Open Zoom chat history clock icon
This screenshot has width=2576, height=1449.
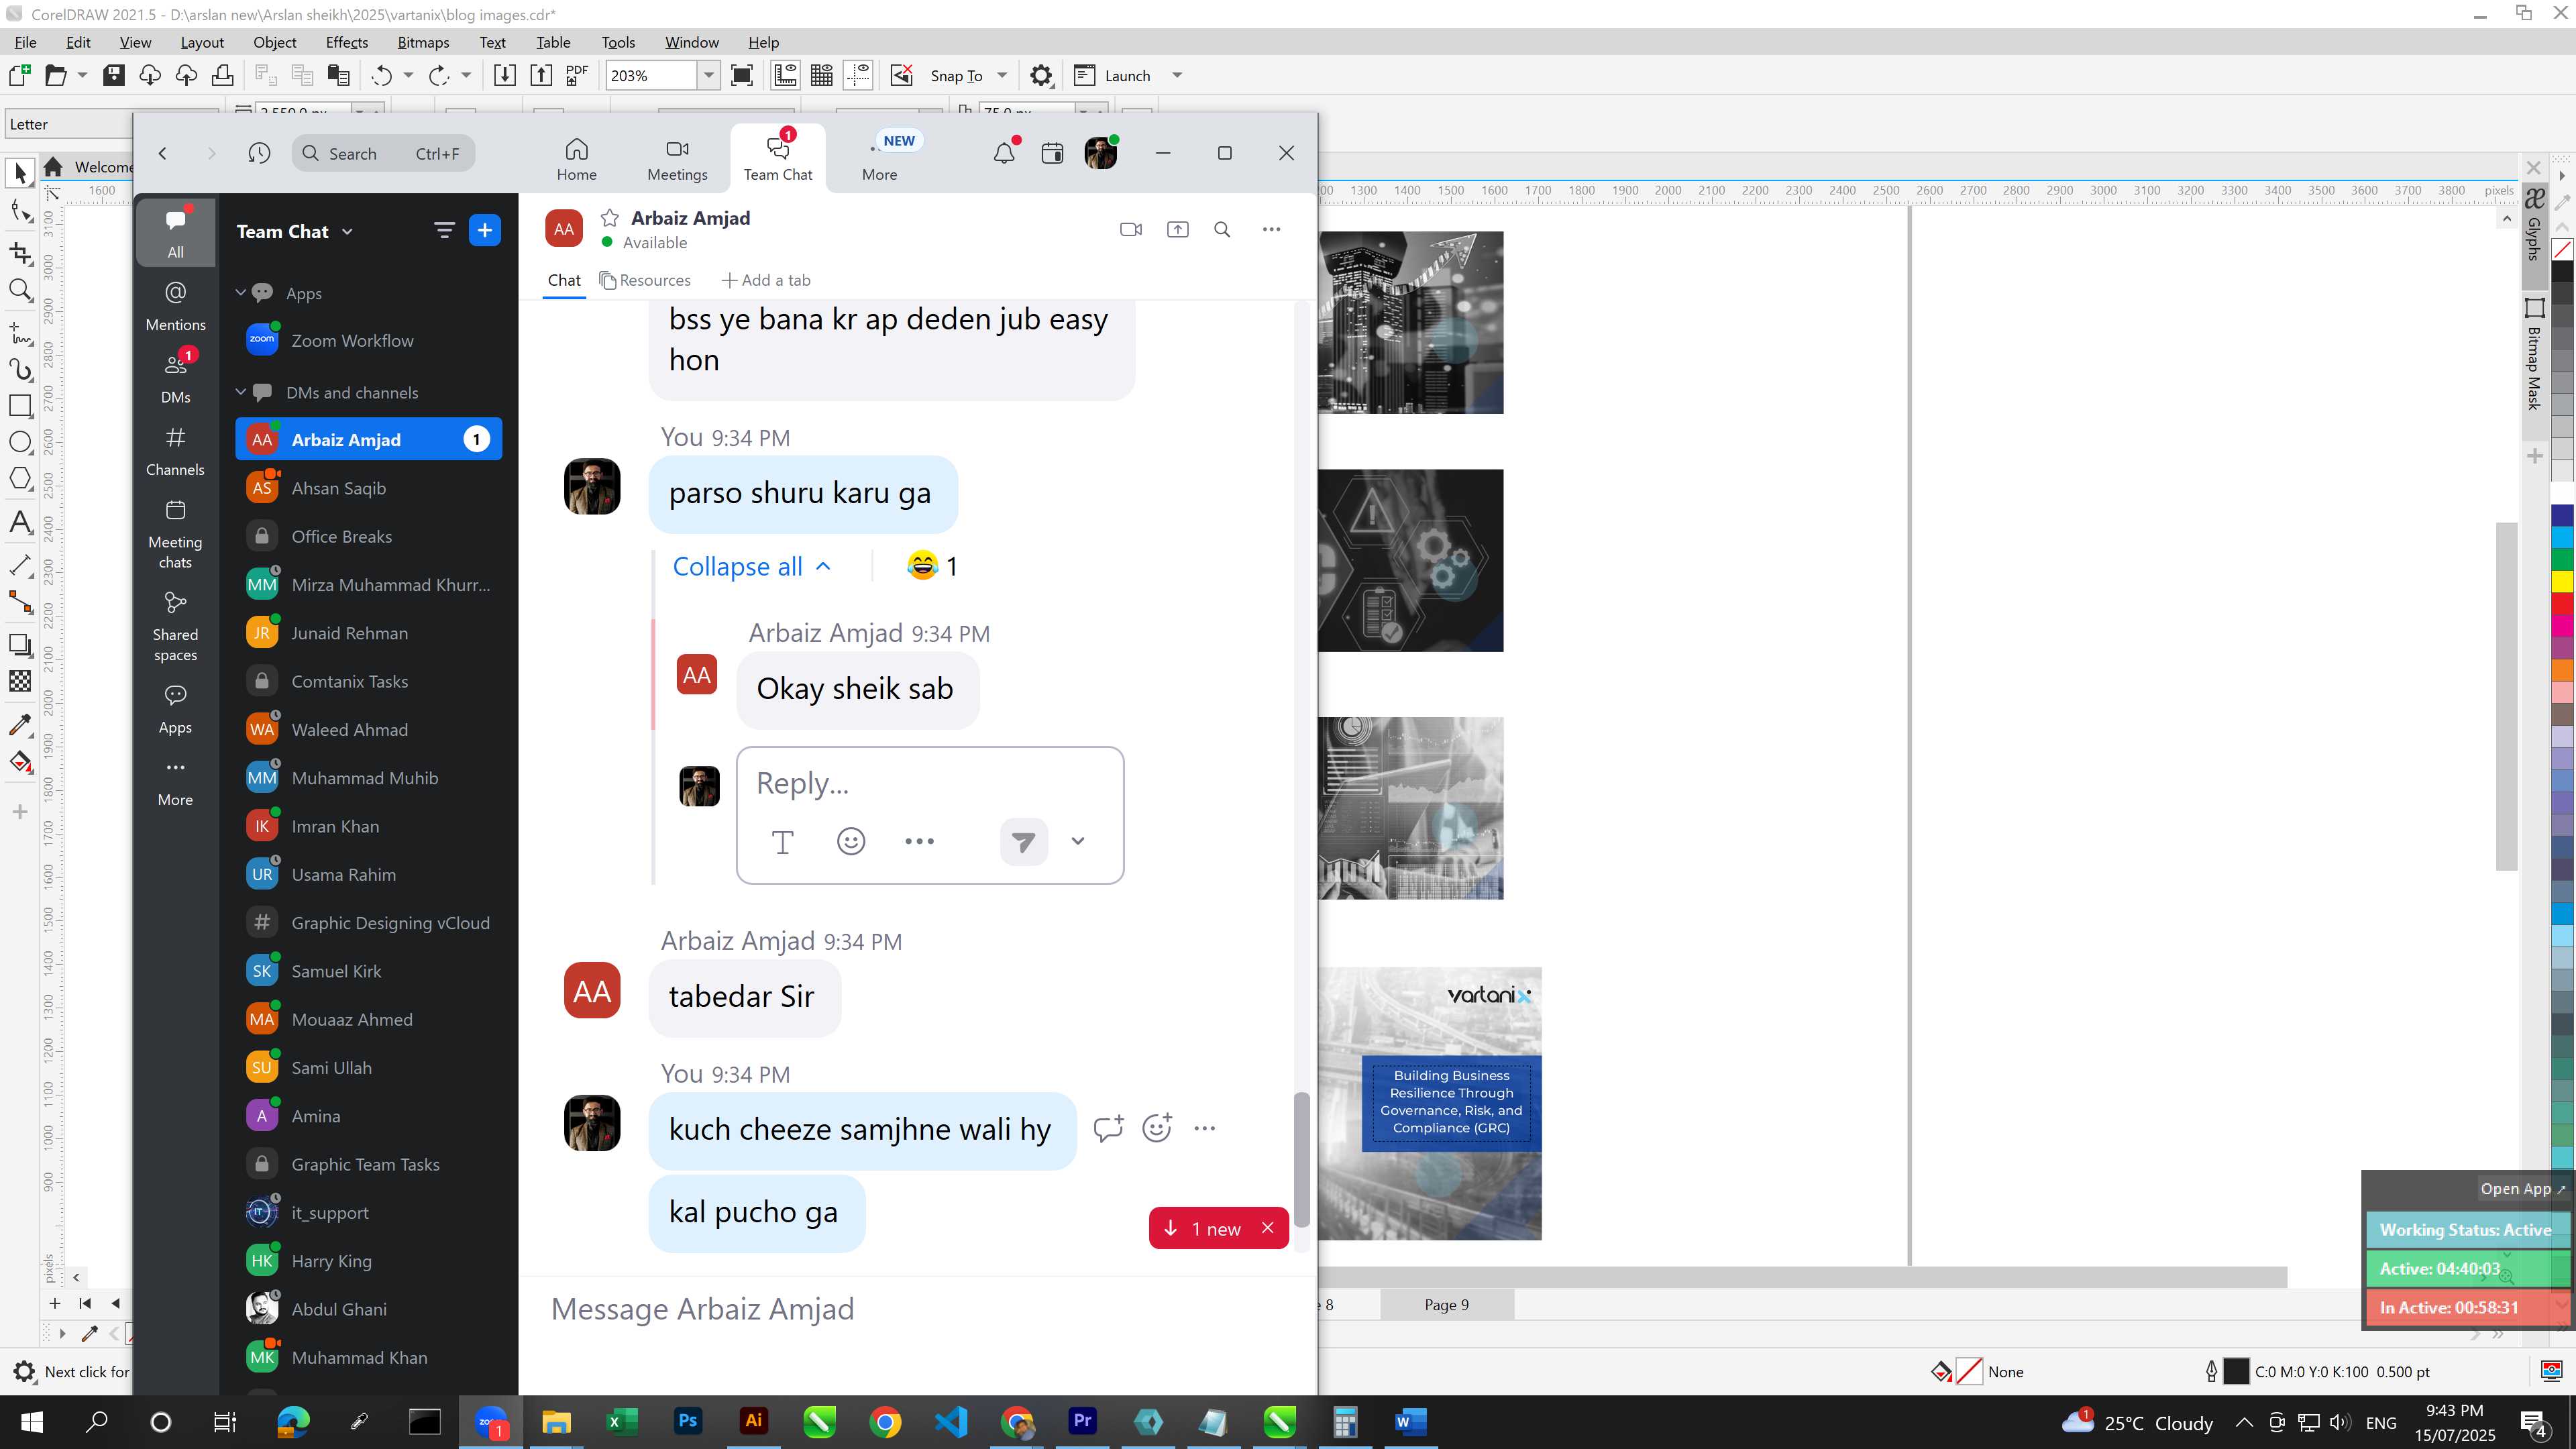pyautogui.click(x=259, y=153)
